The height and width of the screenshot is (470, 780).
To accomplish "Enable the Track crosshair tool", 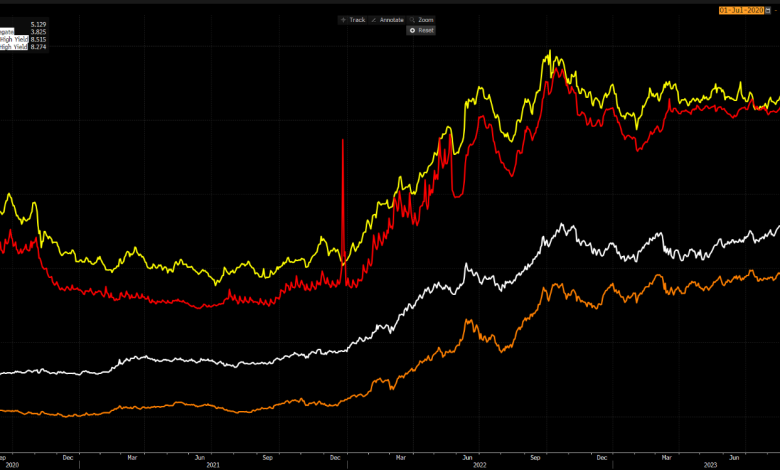I will (353, 20).
